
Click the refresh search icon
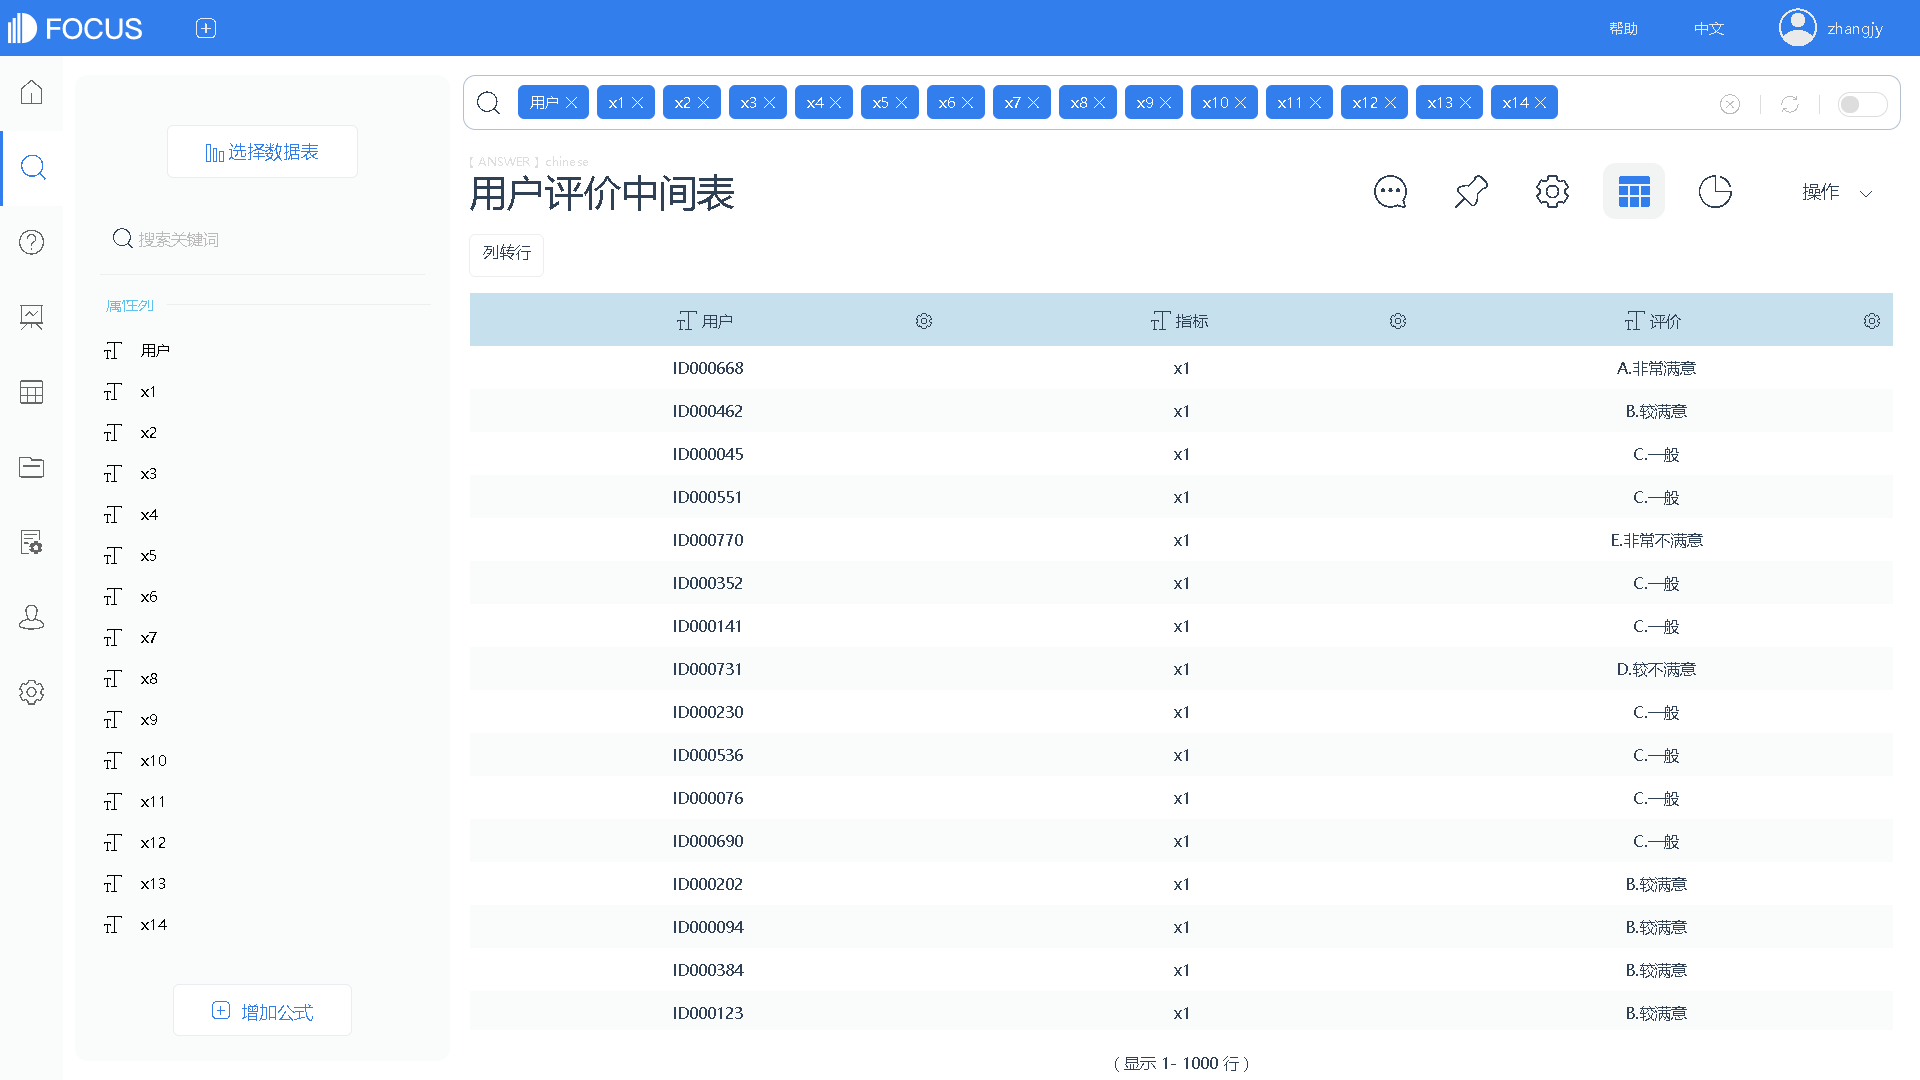point(1790,104)
